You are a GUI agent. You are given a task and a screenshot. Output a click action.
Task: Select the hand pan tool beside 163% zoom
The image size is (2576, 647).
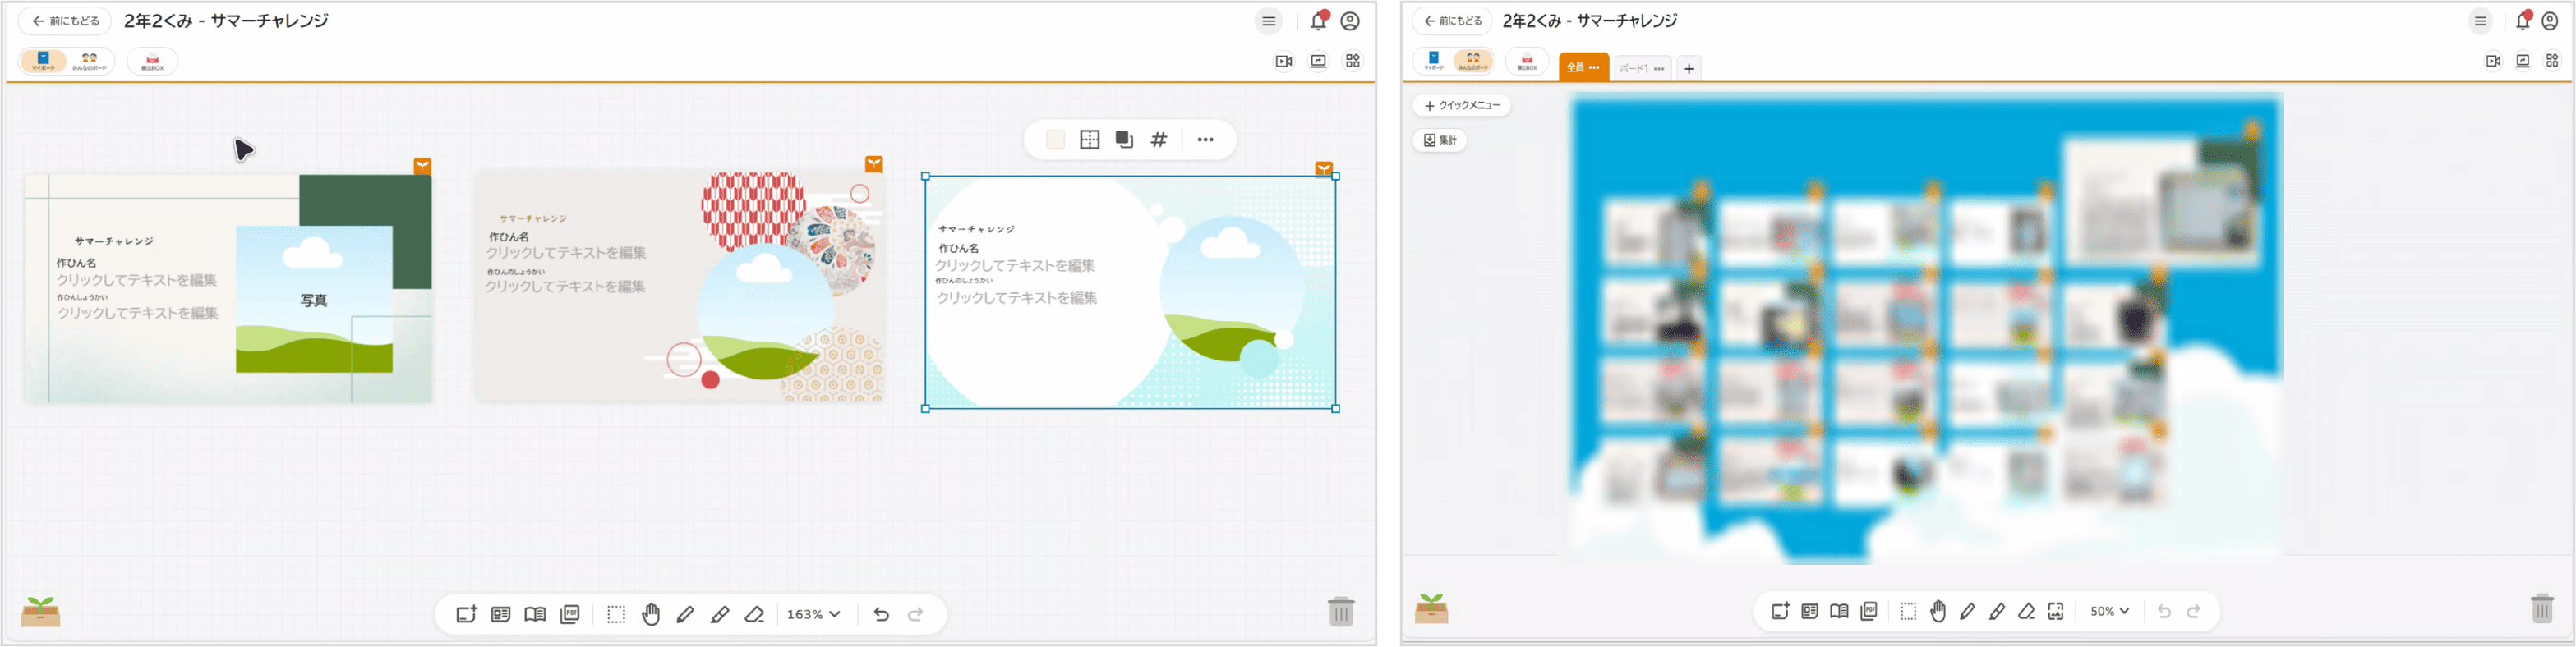click(651, 614)
